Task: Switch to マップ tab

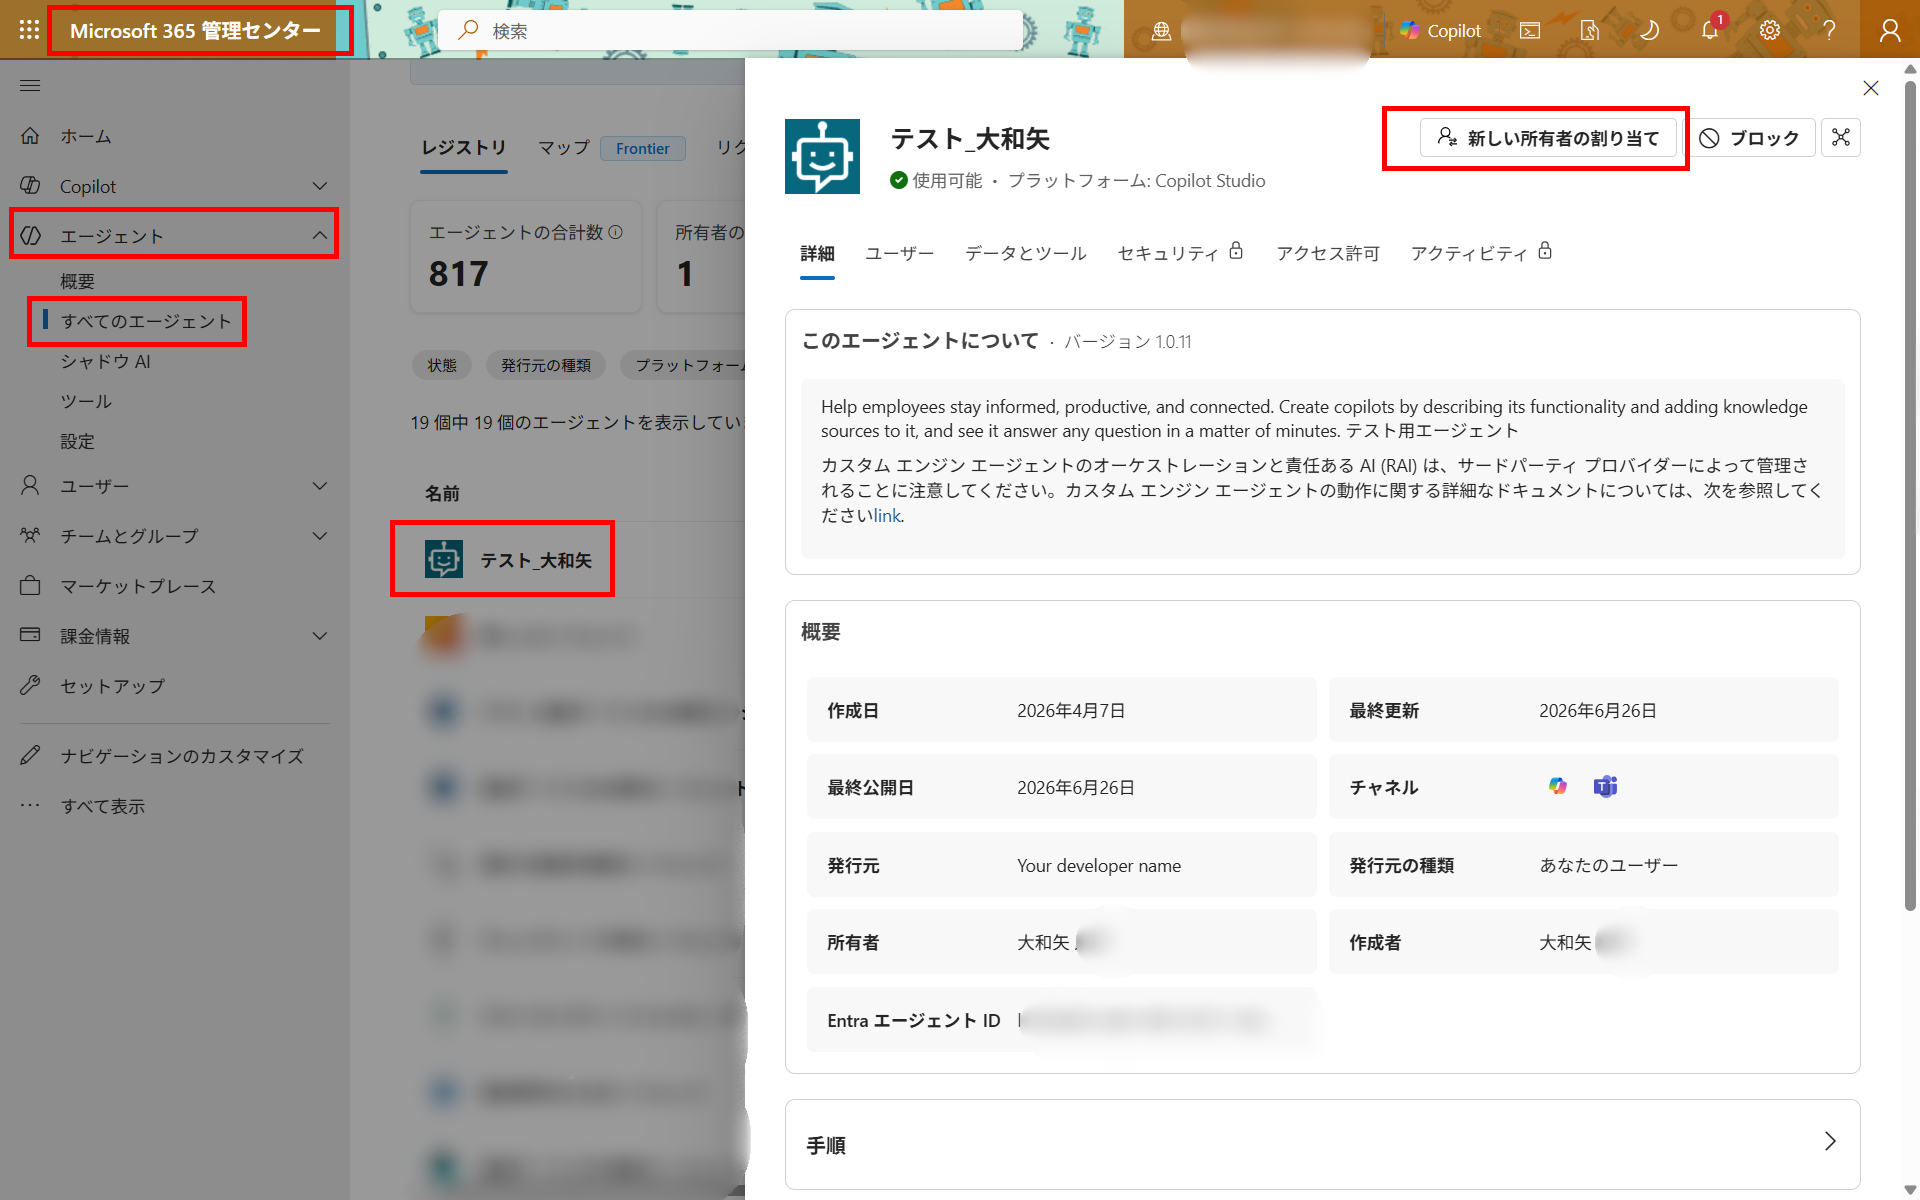Action: [x=564, y=148]
